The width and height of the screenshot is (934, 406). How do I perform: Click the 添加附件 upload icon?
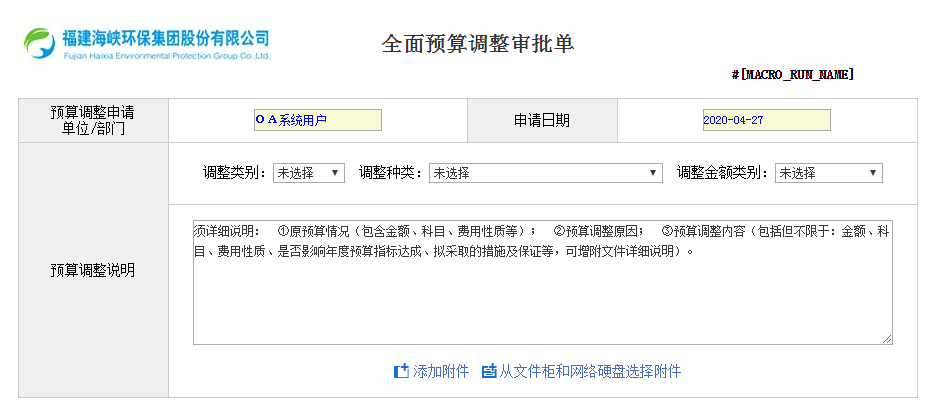click(401, 371)
